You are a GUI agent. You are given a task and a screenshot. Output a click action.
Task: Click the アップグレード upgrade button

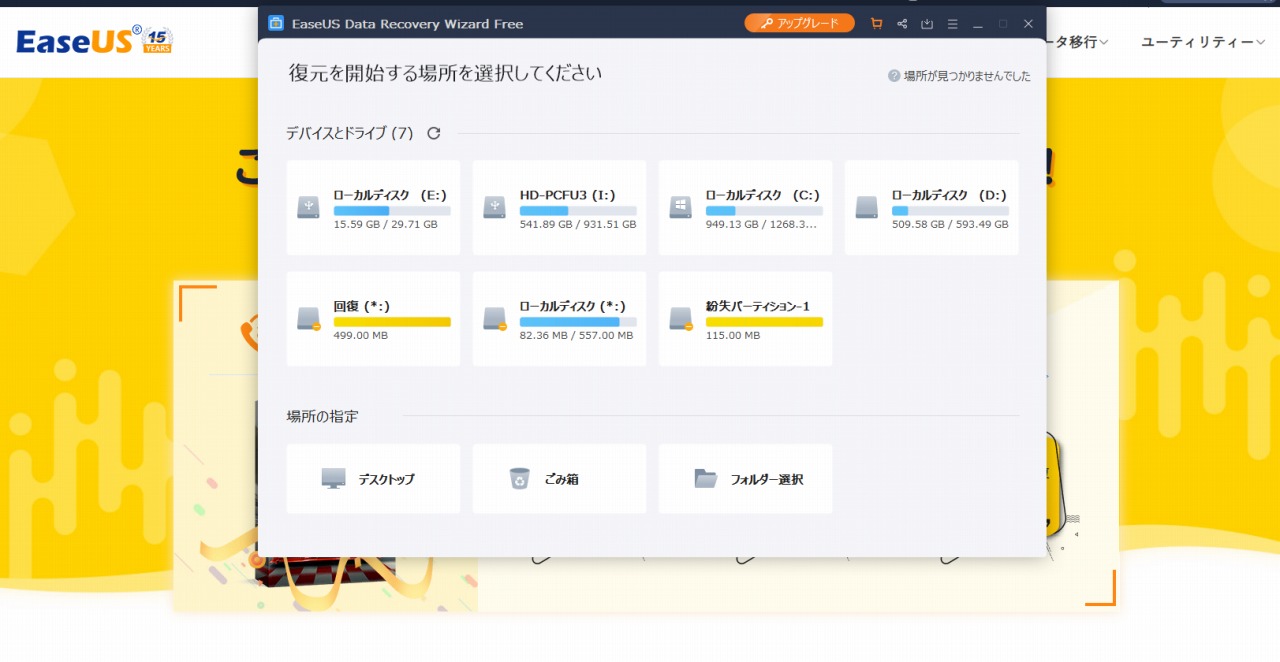(799, 23)
